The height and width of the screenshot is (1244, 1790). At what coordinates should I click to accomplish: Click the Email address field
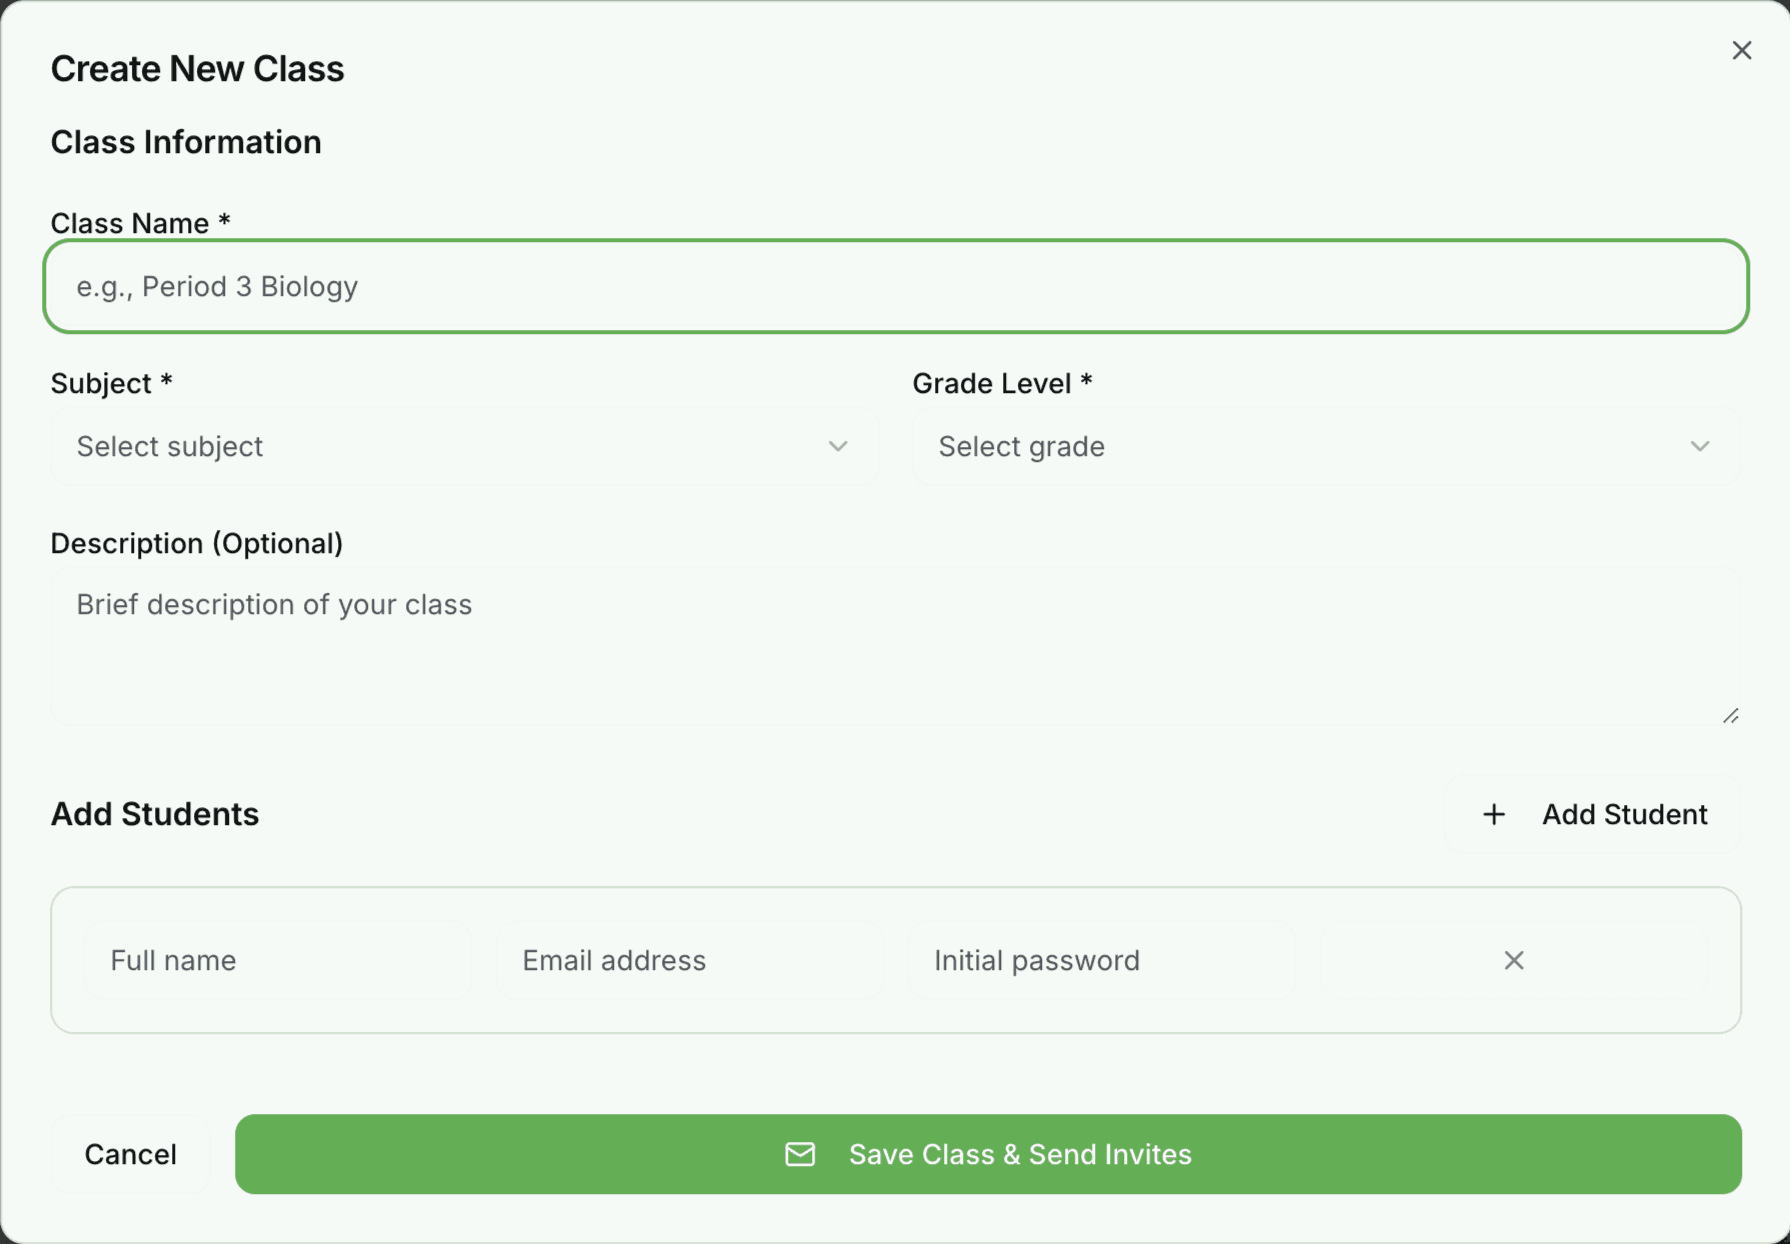coord(688,961)
